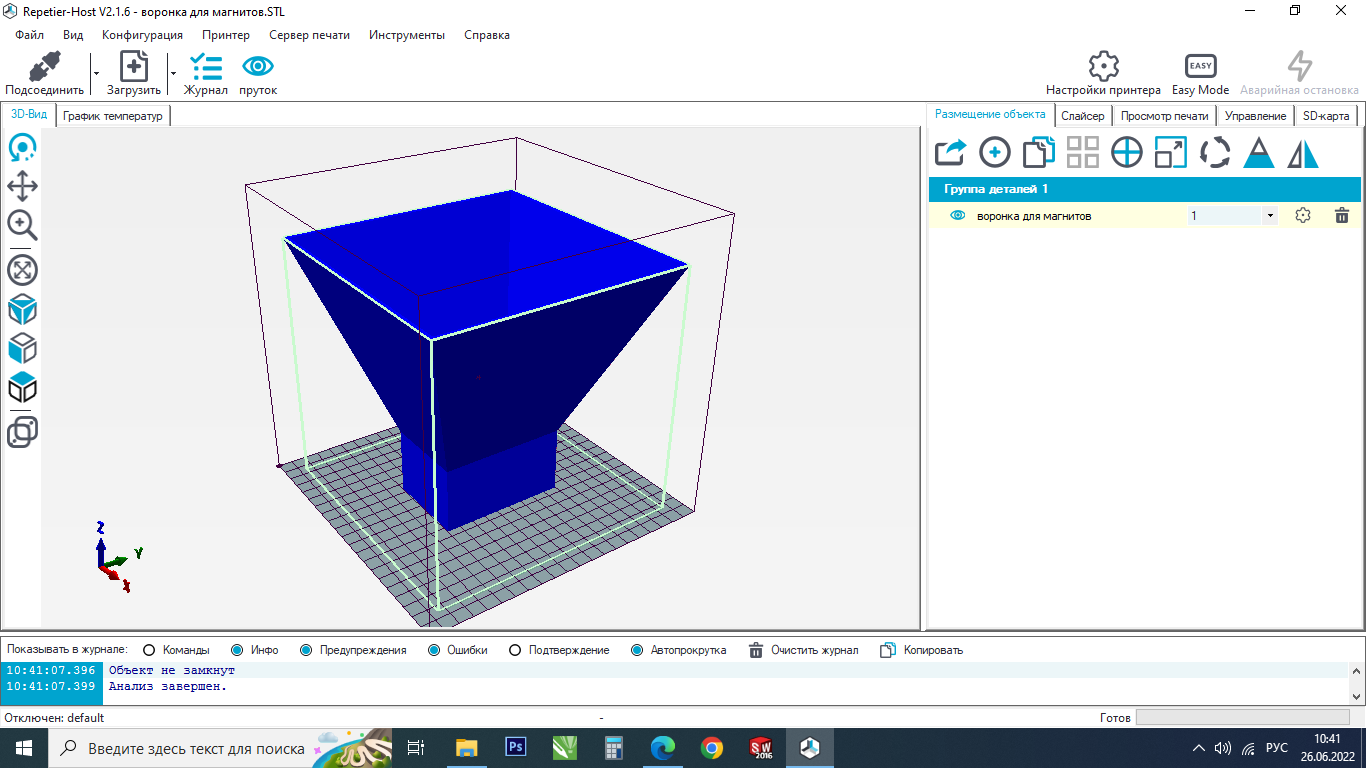1366x768 pixels.
Task: Toggle Автопрокрутка option in log
Action: click(638, 650)
